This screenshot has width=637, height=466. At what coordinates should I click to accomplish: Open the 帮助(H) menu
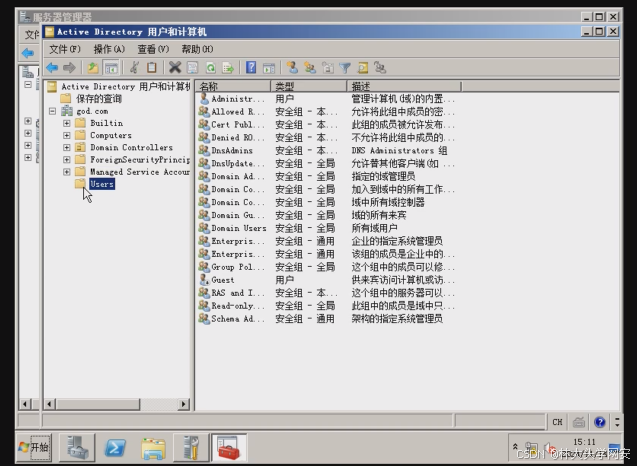tap(197, 49)
